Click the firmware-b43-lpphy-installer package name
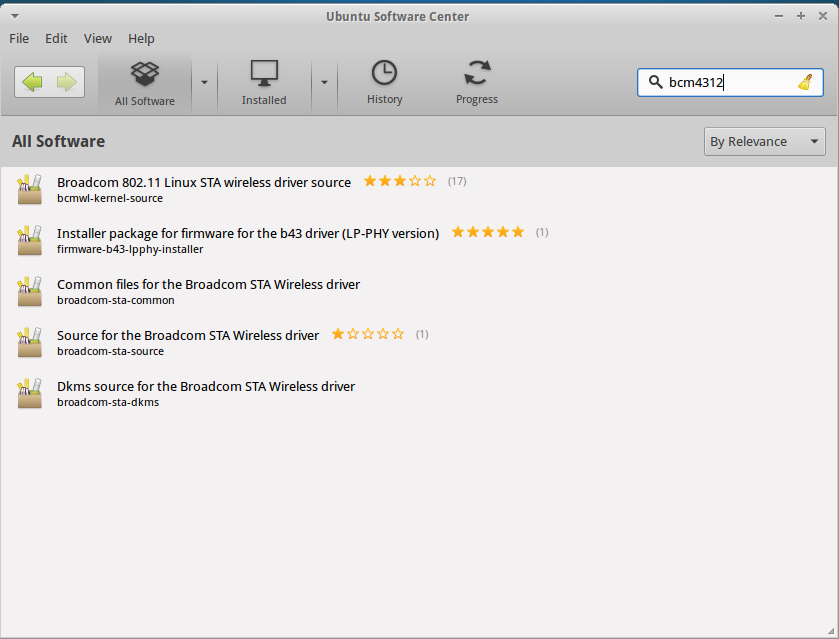The height and width of the screenshot is (639, 839). [130, 249]
